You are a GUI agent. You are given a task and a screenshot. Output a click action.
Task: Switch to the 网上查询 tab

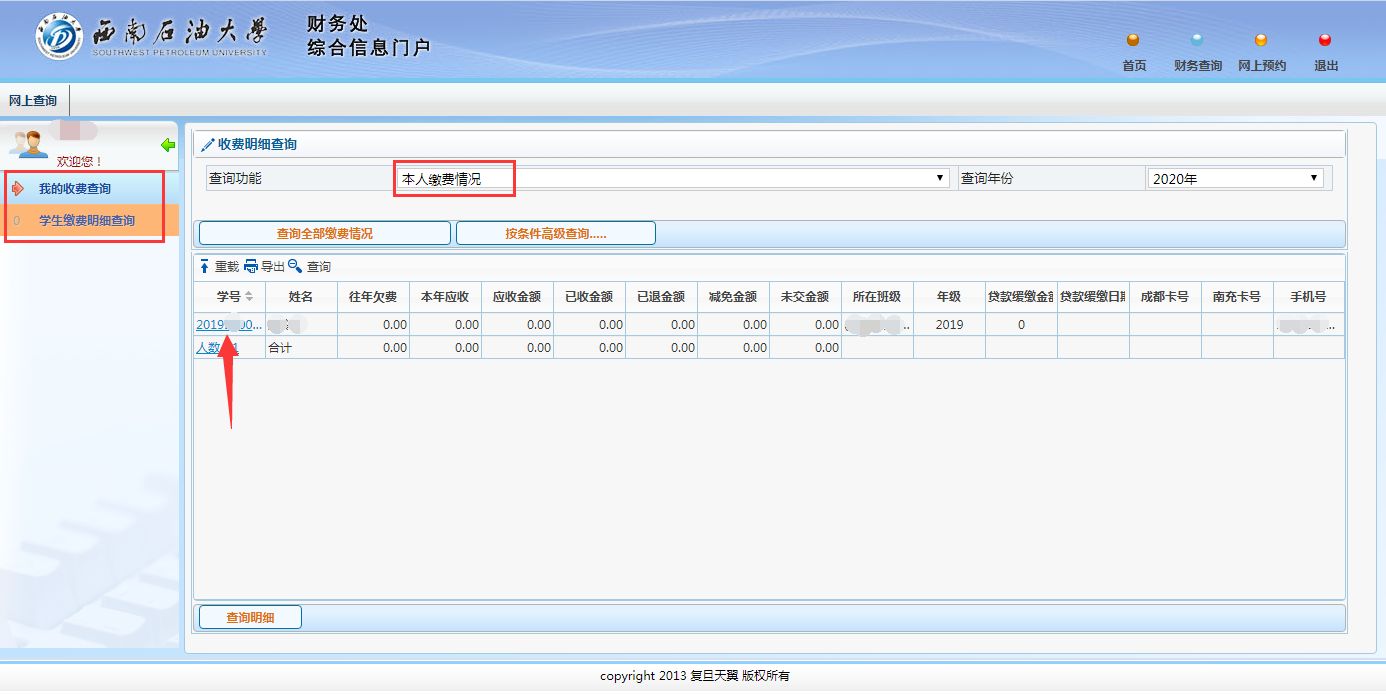click(33, 101)
